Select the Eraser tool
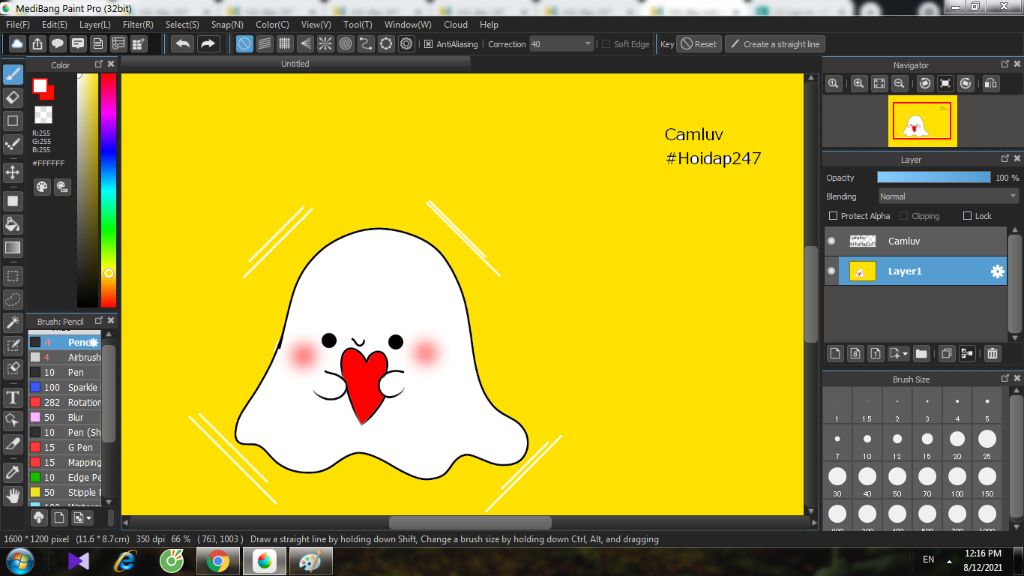1024x576 pixels. (x=12, y=97)
